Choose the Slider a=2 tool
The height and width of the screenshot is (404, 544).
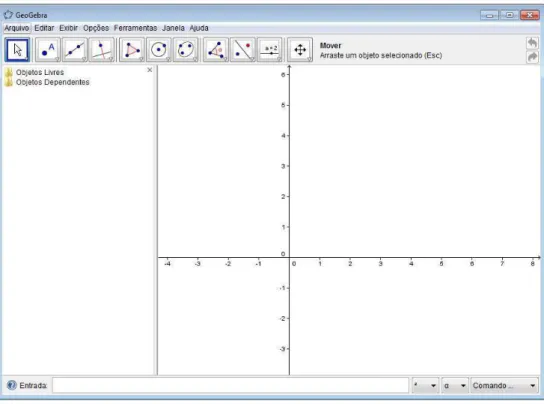coord(270,50)
